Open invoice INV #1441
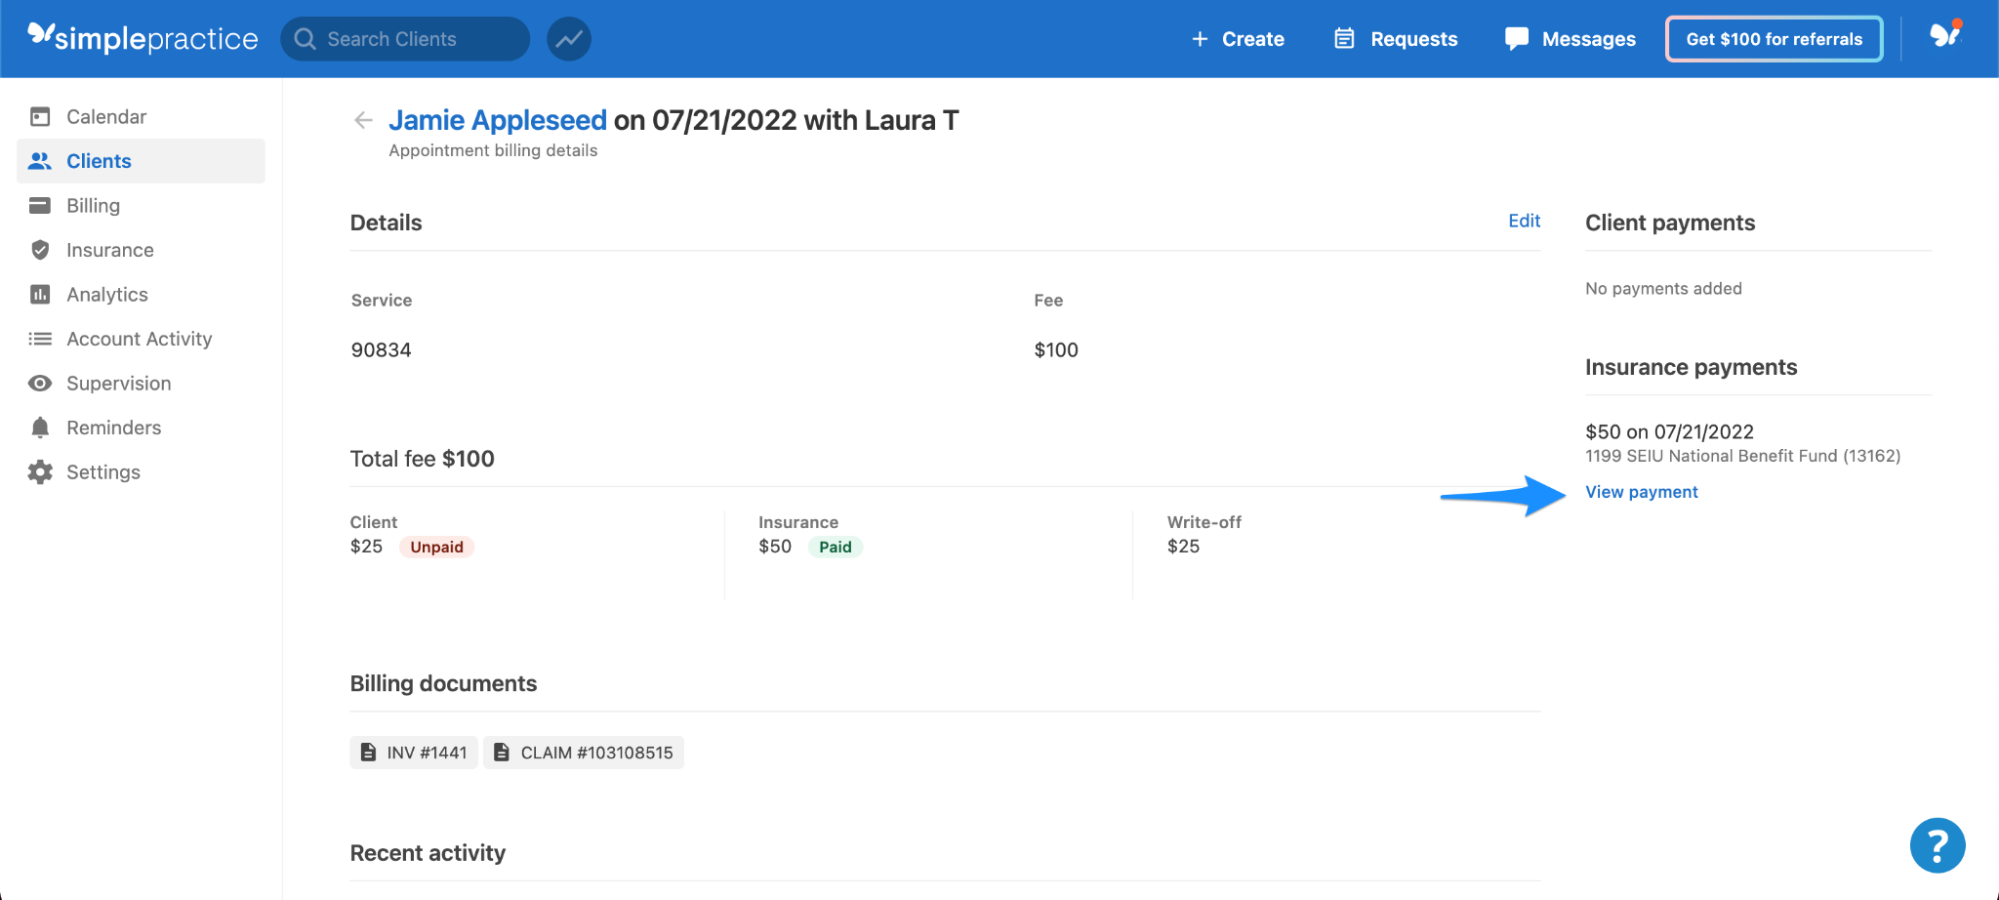 pos(413,752)
